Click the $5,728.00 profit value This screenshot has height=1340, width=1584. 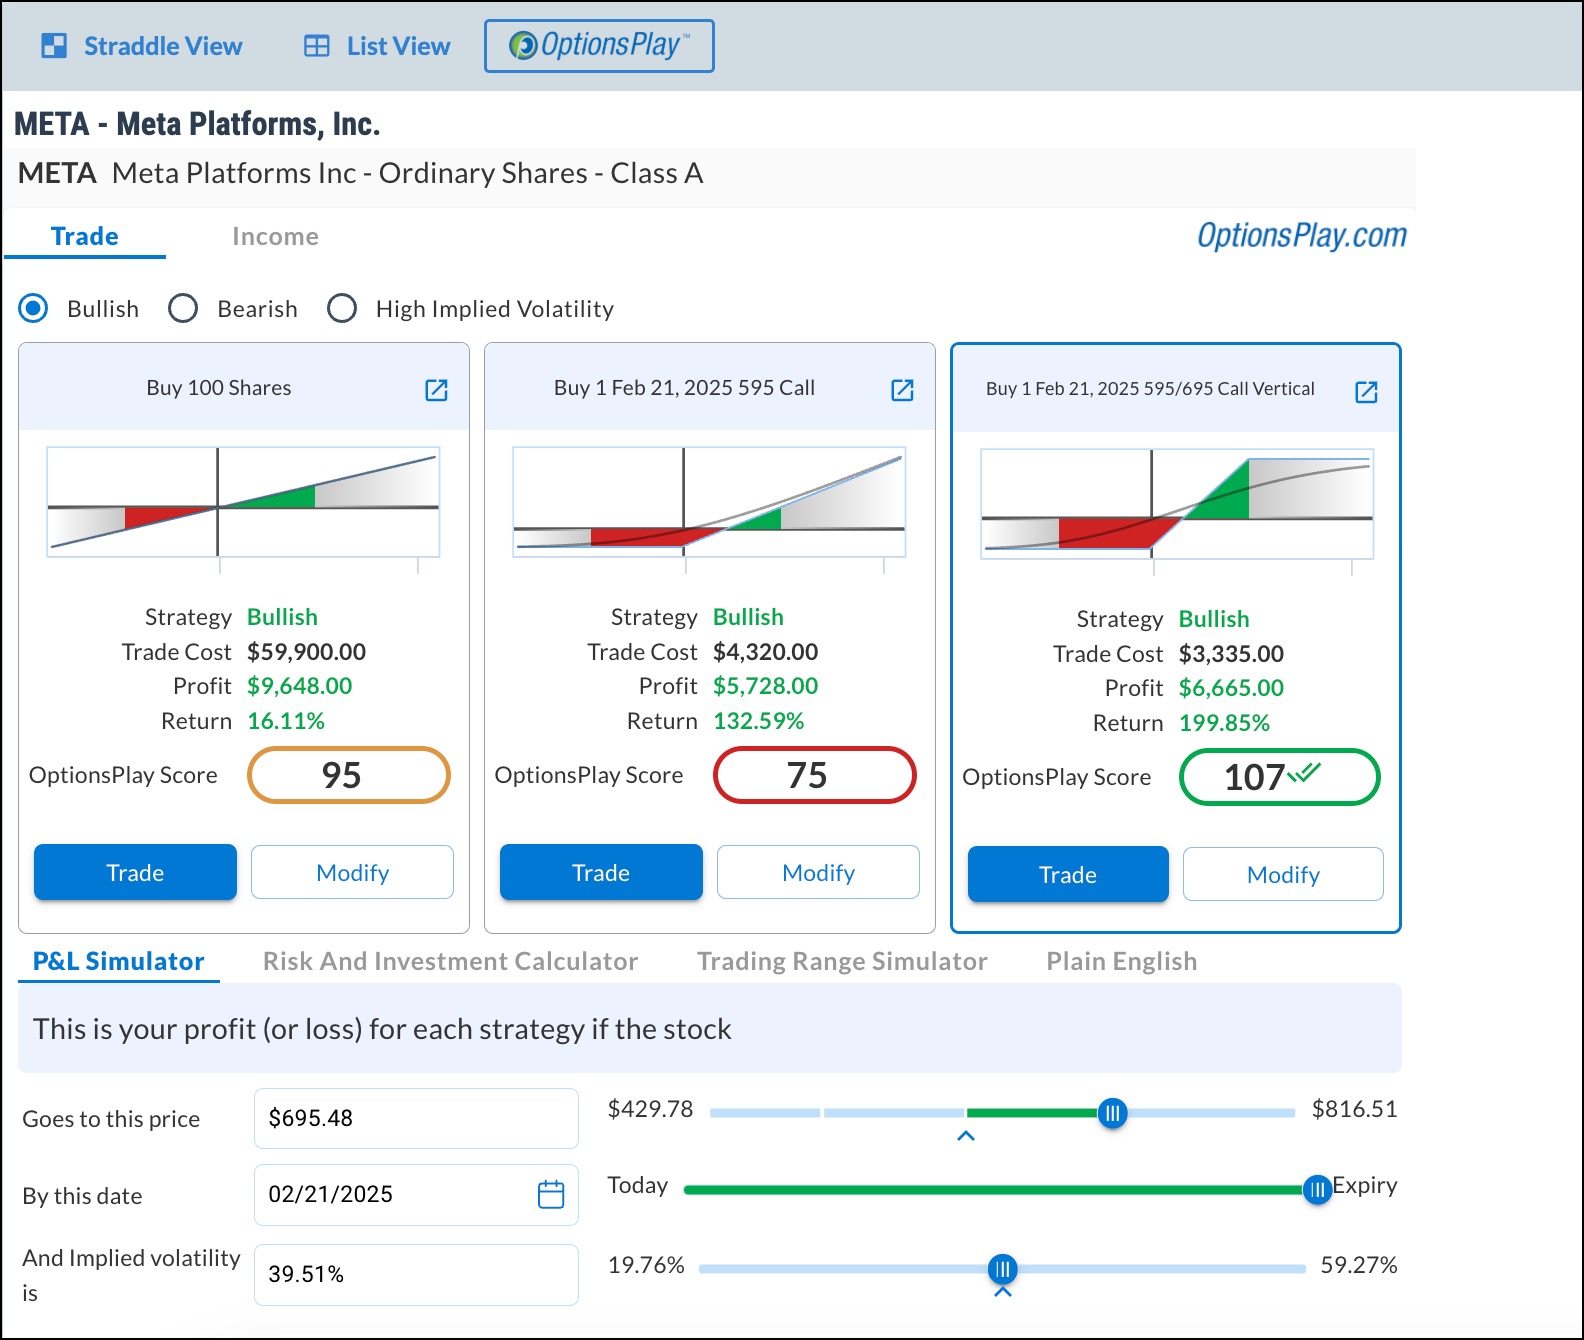765,686
